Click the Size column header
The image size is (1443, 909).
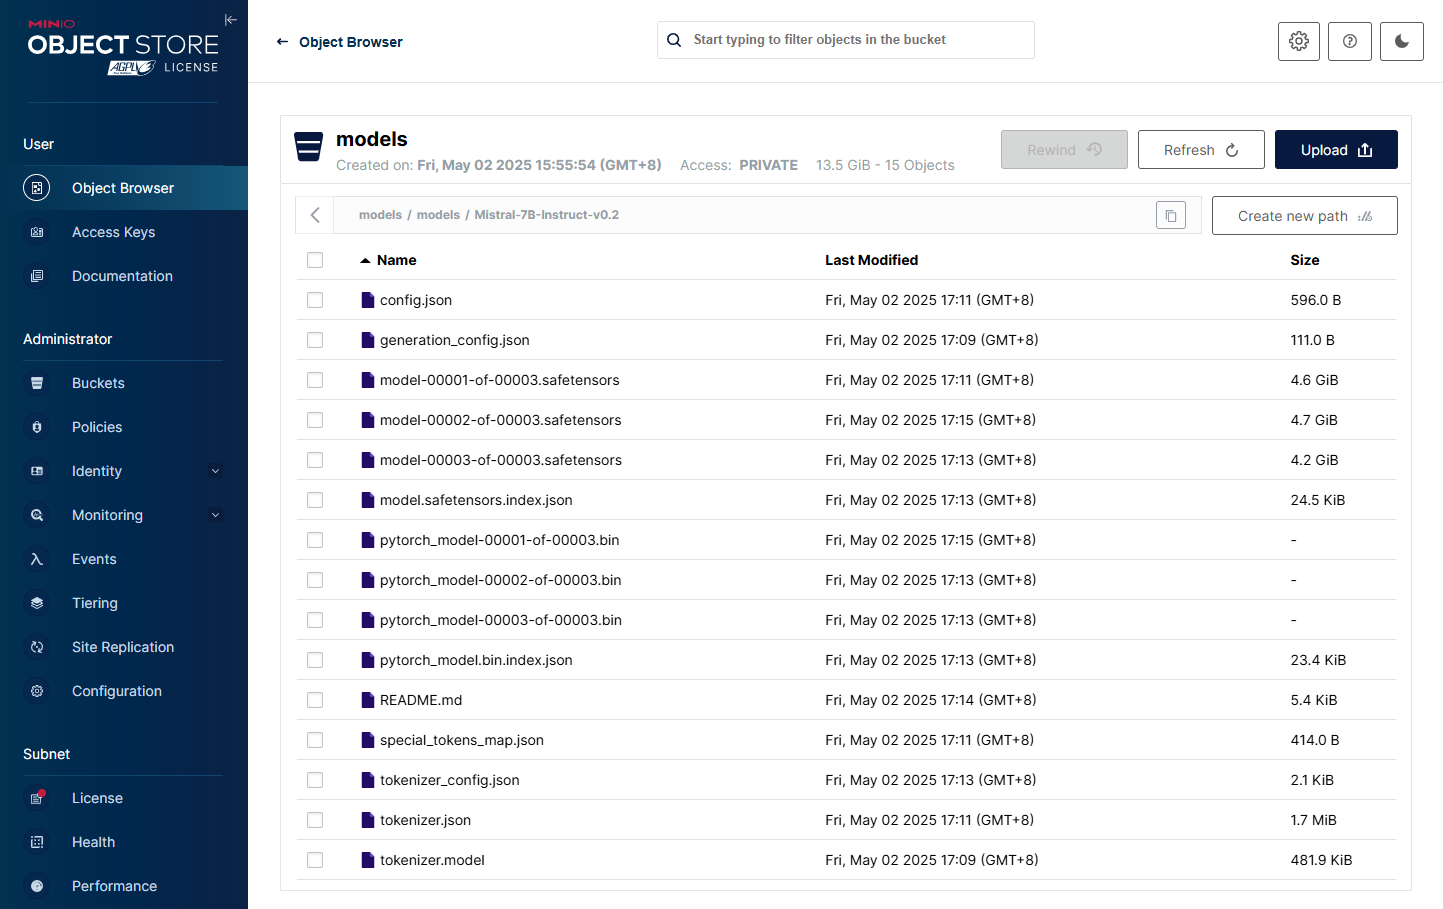pyautogui.click(x=1304, y=260)
